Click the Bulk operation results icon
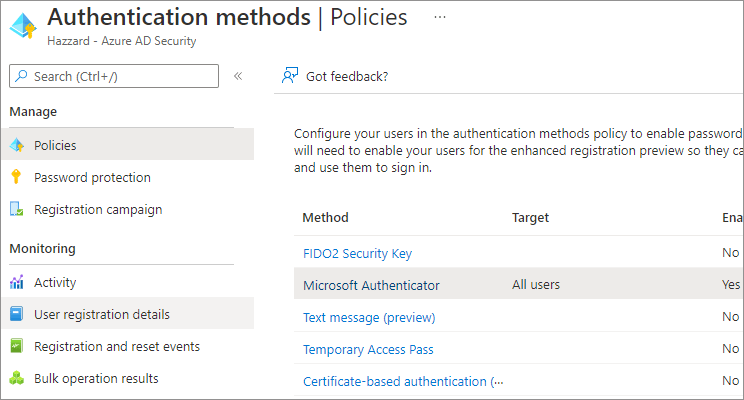744x400 pixels. coord(16,379)
